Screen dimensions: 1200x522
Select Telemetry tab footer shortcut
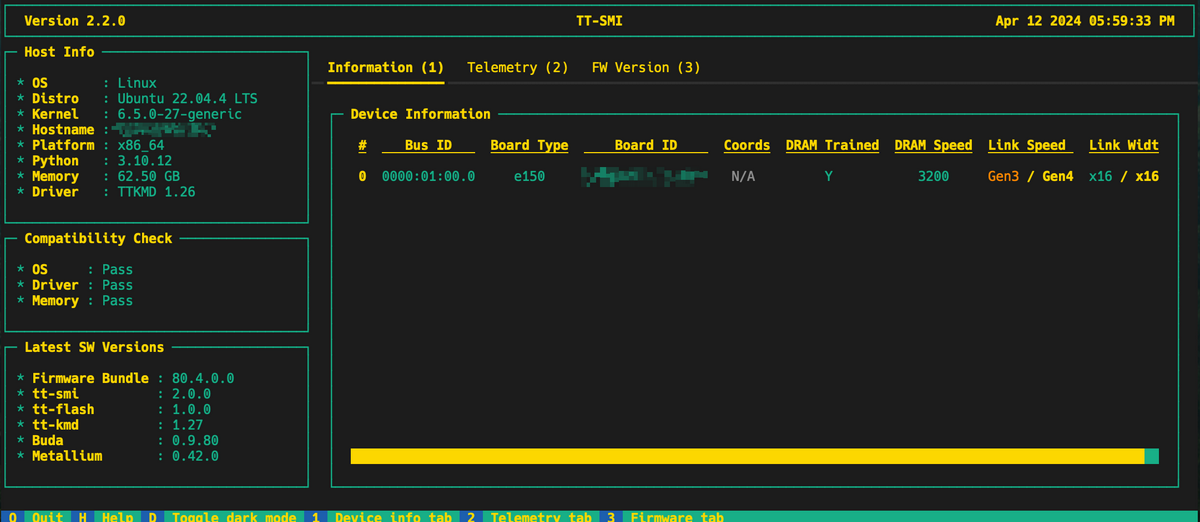point(541,517)
